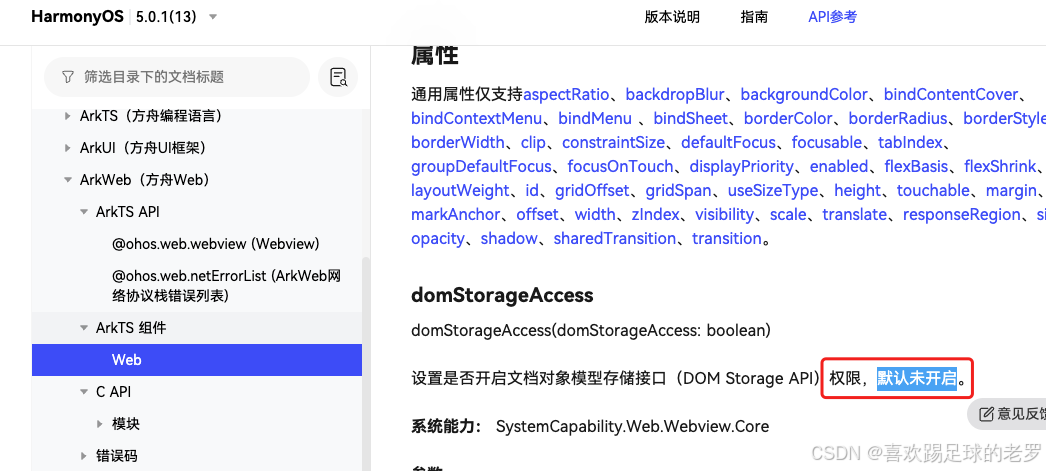Open the responseRegion link
This screenshot has width=1046, height=471.
(961, 214)
